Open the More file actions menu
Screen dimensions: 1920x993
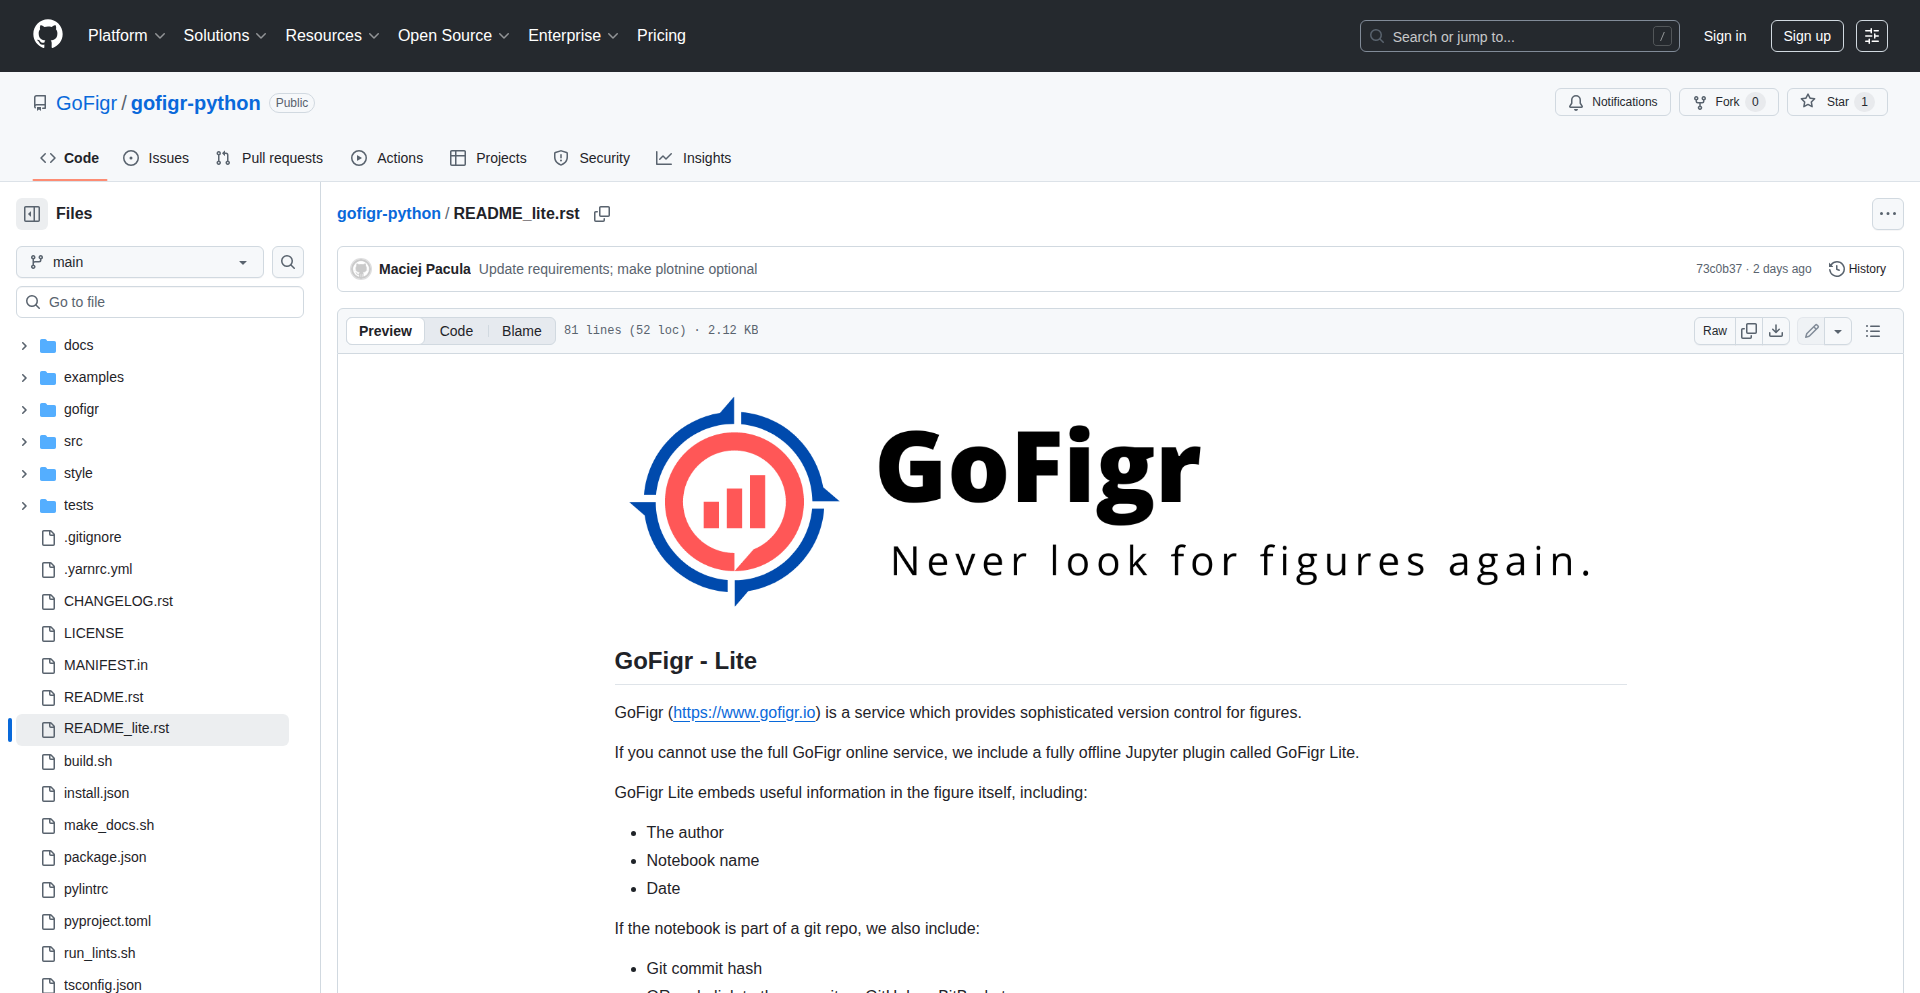click(1887, 214)
